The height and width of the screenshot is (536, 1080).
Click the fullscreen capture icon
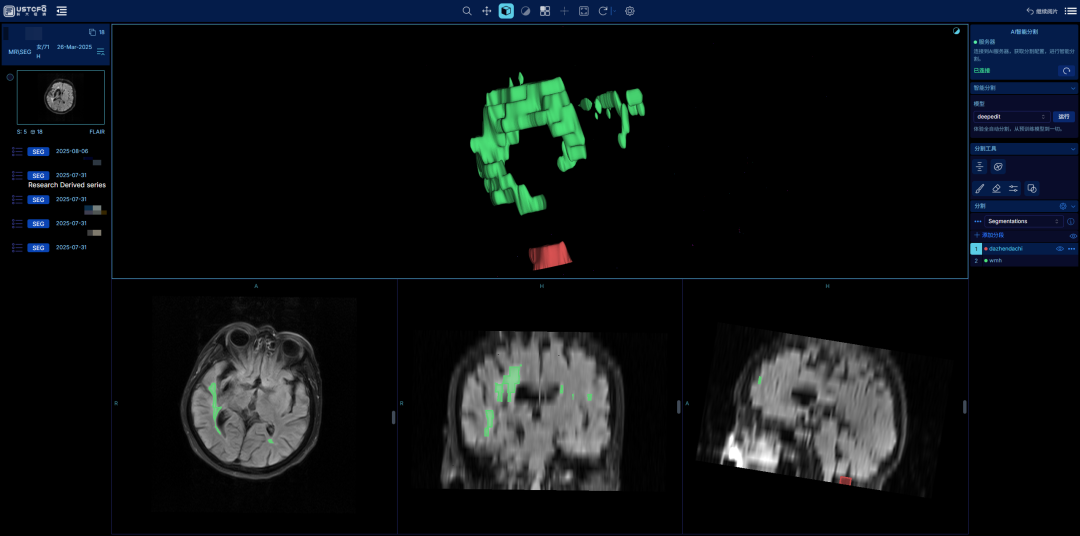point(584,11)
